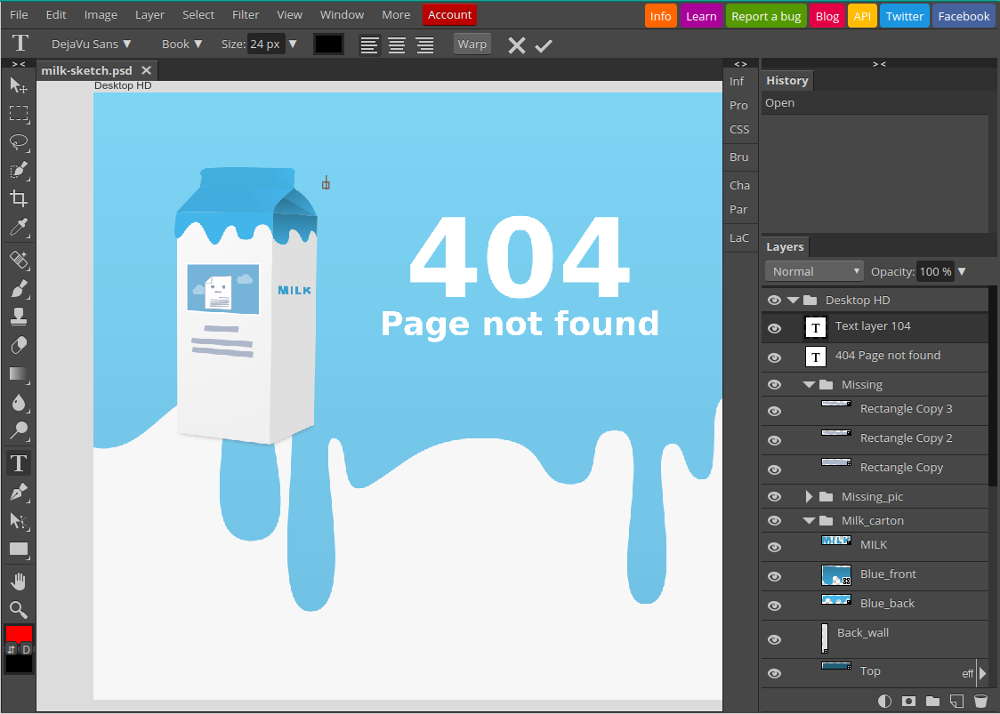Expand the Missing_pic folder
The width and height of the screenshot is (1000, 714).
[x=809, y=496]
